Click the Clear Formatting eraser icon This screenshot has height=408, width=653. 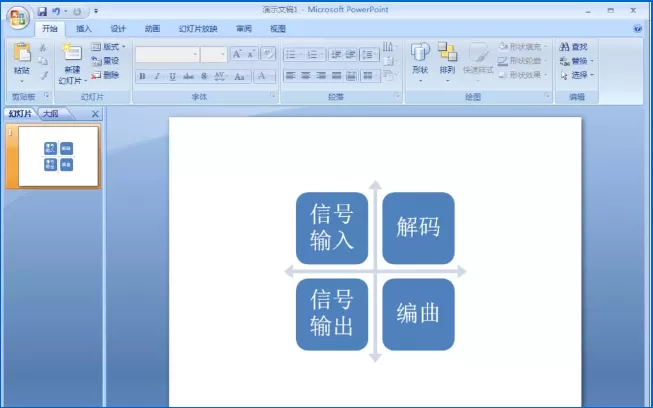point(268,54)
